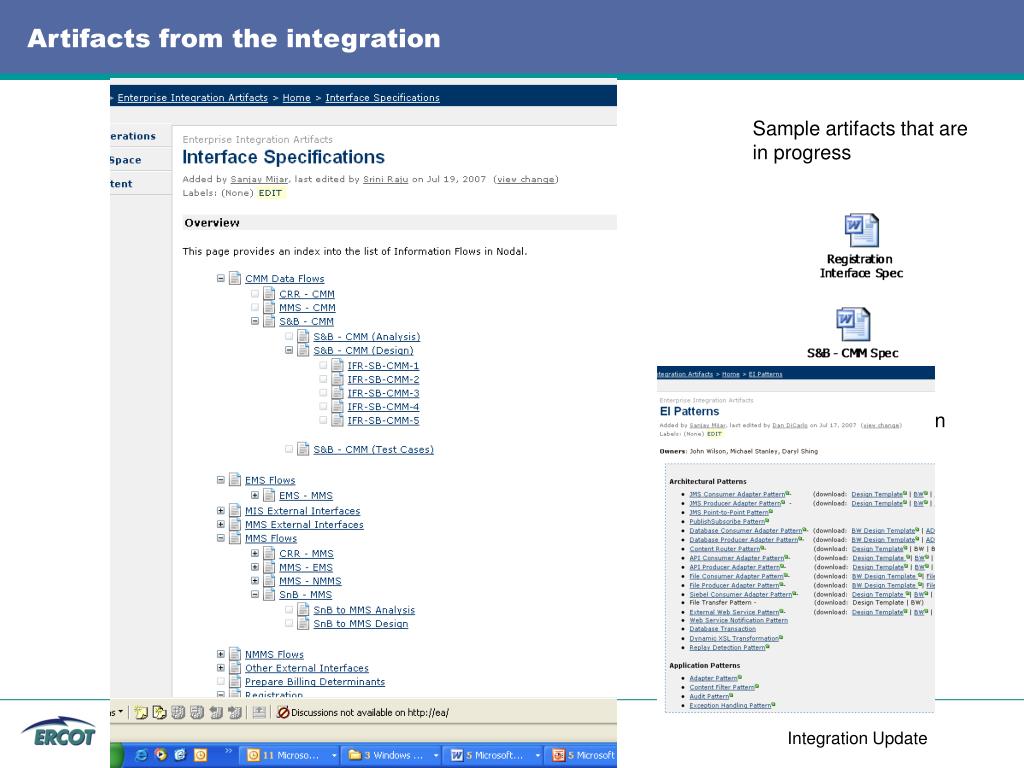Open the MMS - EMS link
Screen dimensions: 1024x768
click(x=306, y=568)
